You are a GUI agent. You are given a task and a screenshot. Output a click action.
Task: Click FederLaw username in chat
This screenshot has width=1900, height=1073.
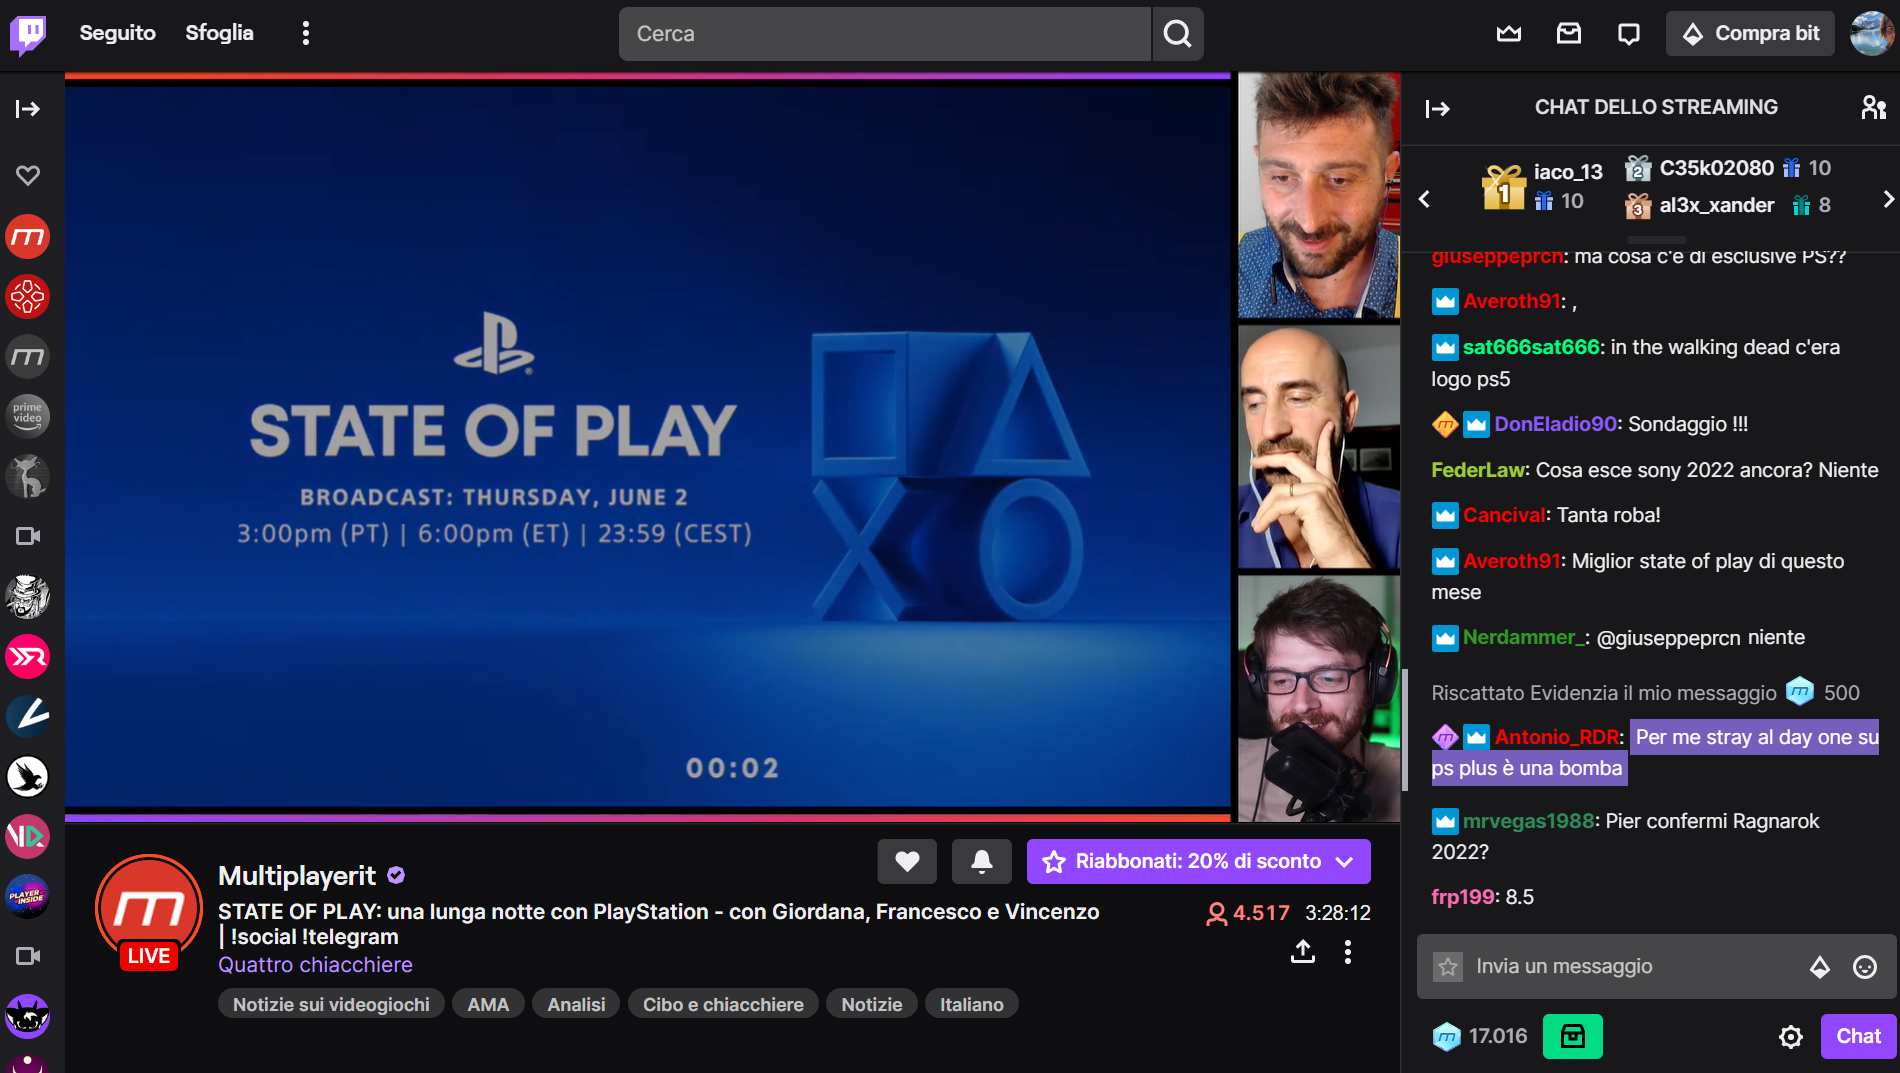pos(1478,470)
